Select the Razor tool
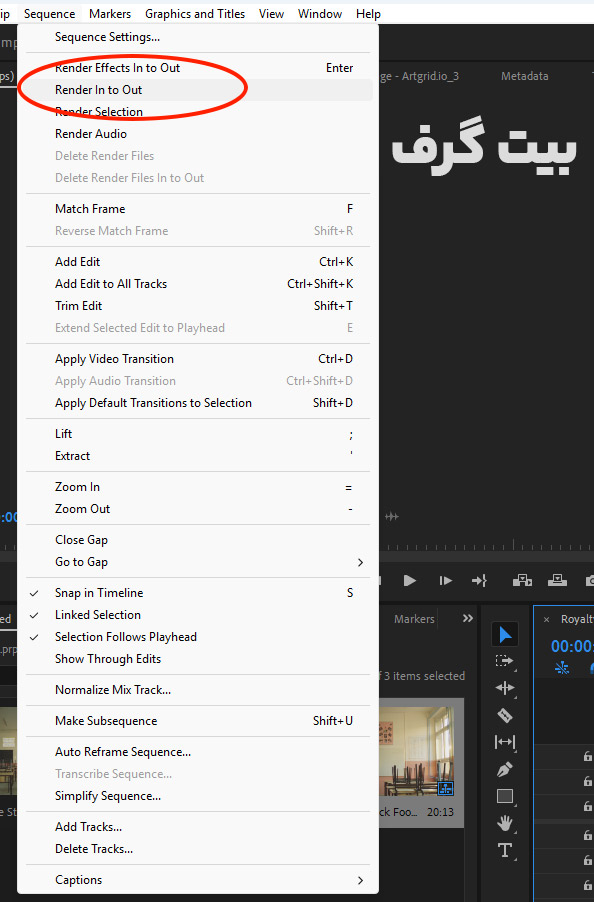Viewport: 594px width, 902px height. [505, 715]
